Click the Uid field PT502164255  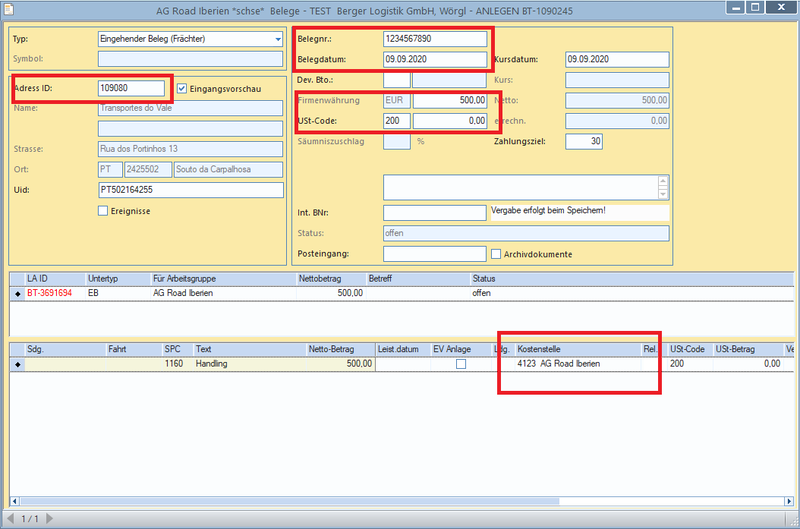(191, 190)
